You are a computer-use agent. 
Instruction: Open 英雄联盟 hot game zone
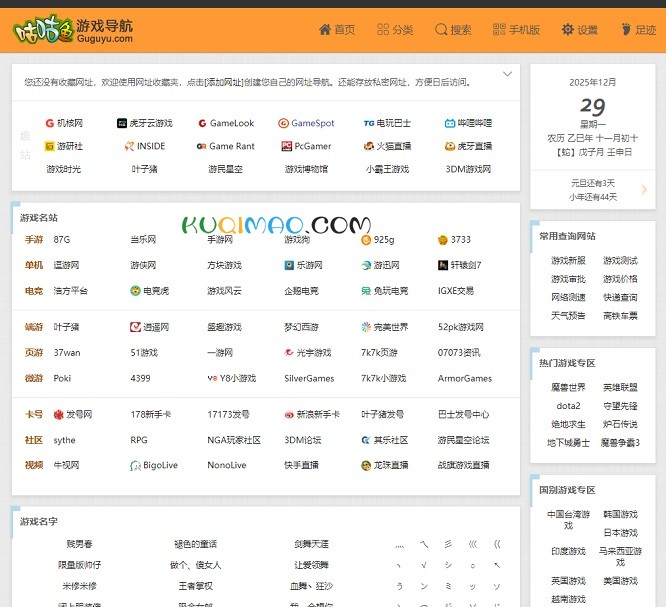pos(621,387)
